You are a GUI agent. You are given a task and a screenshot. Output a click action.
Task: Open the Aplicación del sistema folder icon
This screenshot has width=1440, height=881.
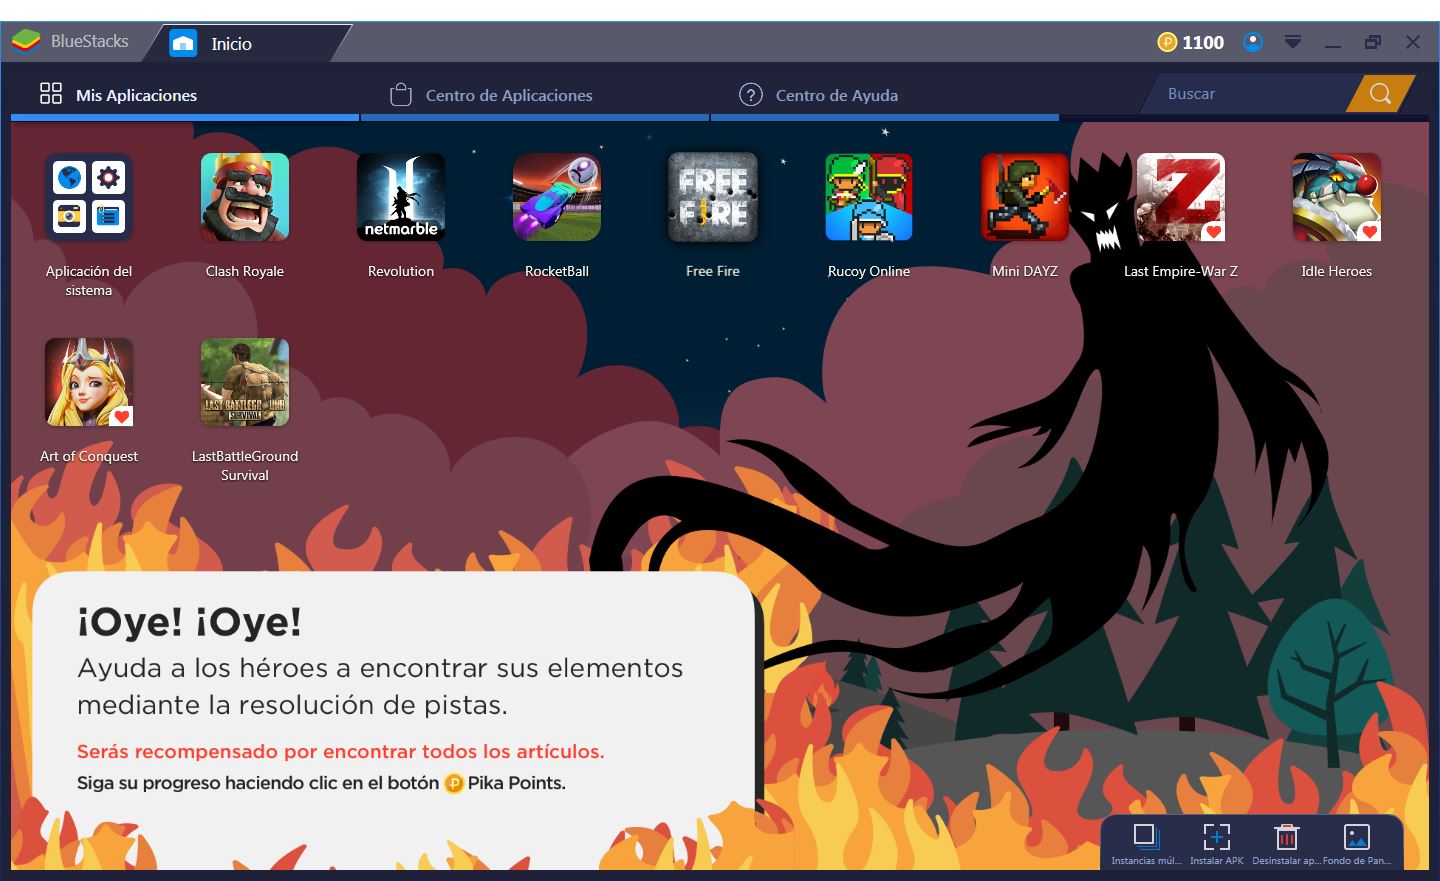89,197
